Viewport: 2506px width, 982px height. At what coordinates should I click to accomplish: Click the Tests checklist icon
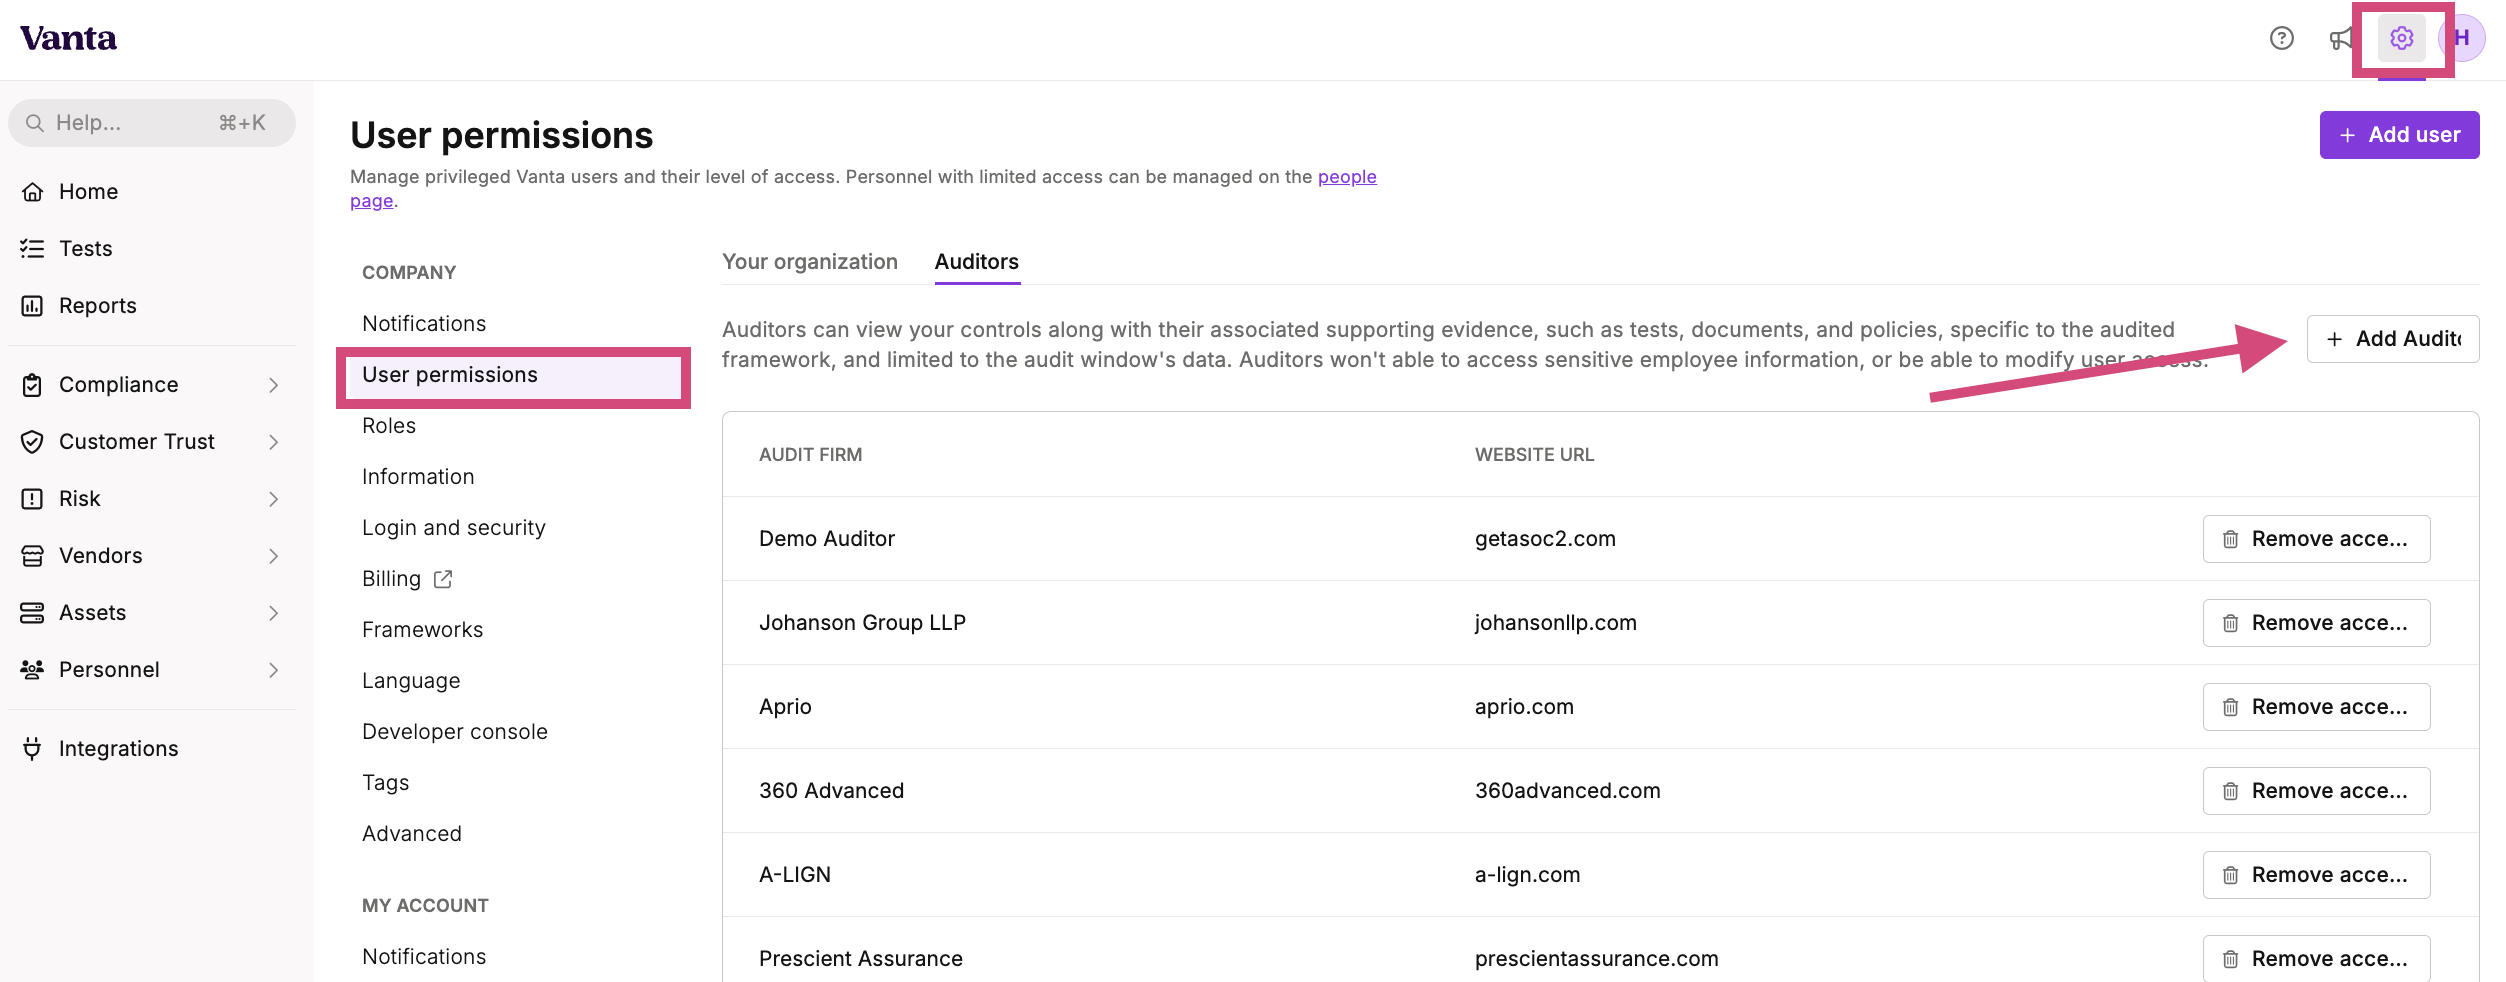(32, 248)
